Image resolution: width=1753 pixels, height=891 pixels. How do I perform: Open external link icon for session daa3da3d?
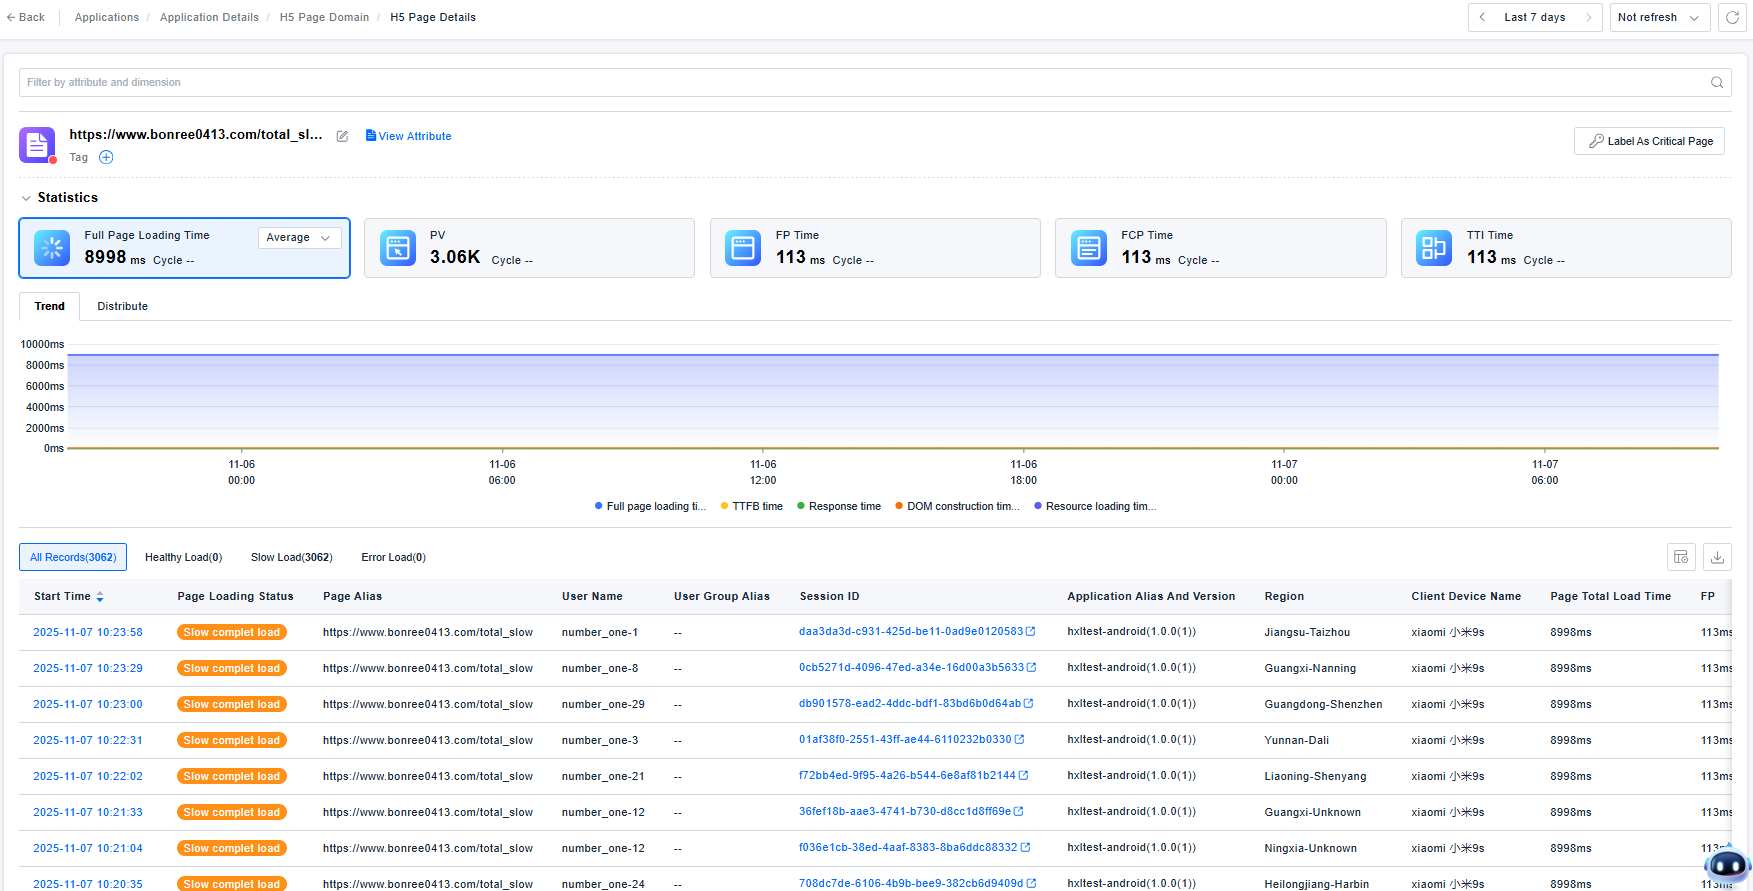pos(1031,632)
